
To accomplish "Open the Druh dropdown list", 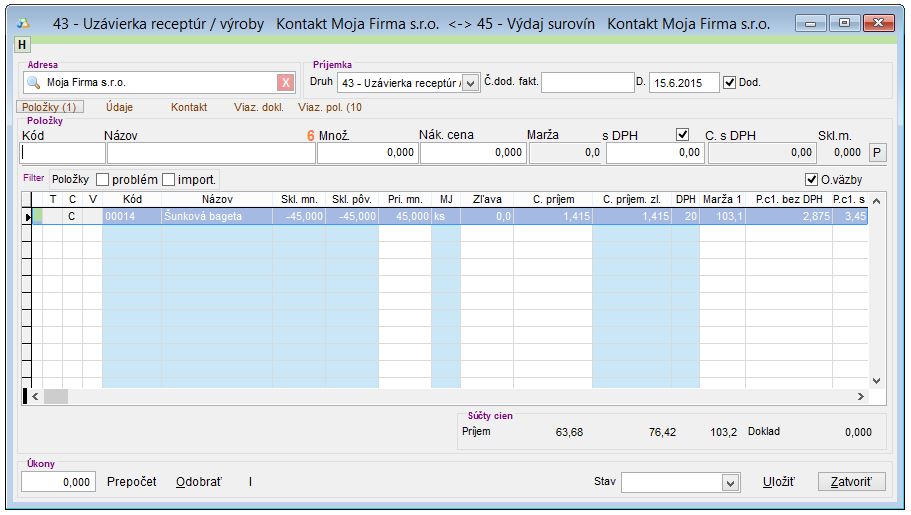I will (472, 83).
